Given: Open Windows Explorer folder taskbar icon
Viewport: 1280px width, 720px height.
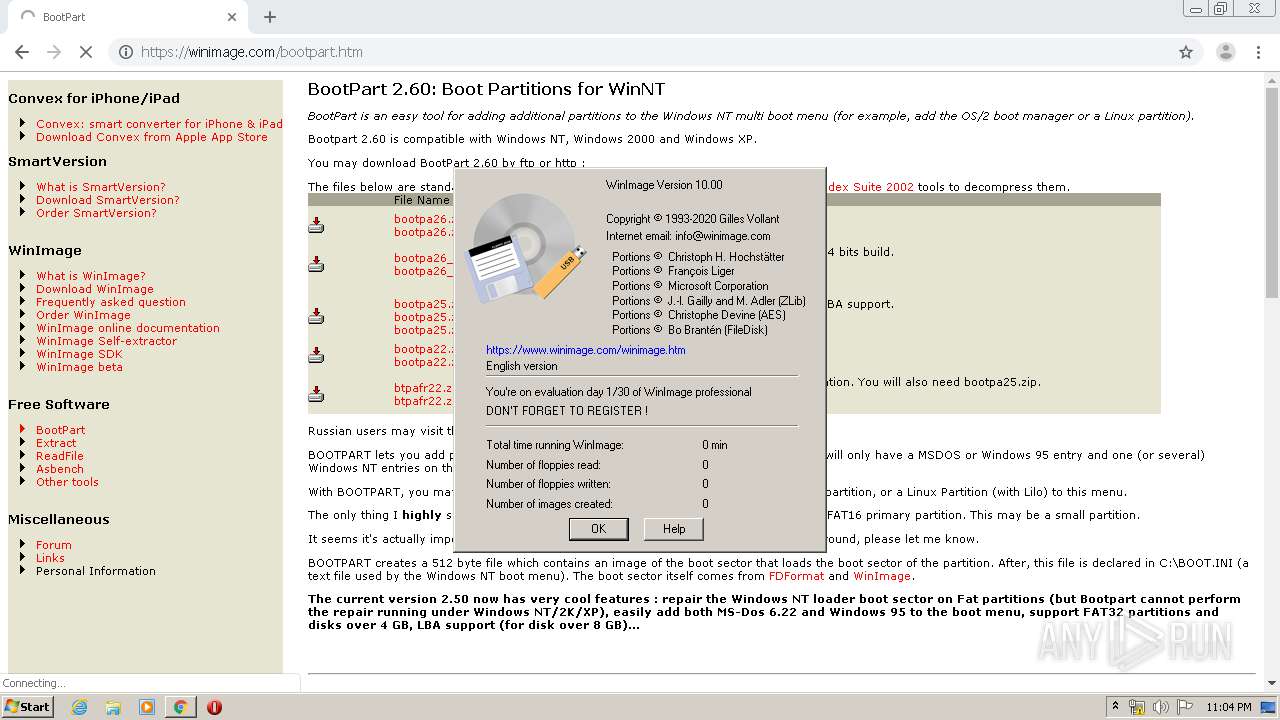Looking at the screenshot, I should click(113, 707).
